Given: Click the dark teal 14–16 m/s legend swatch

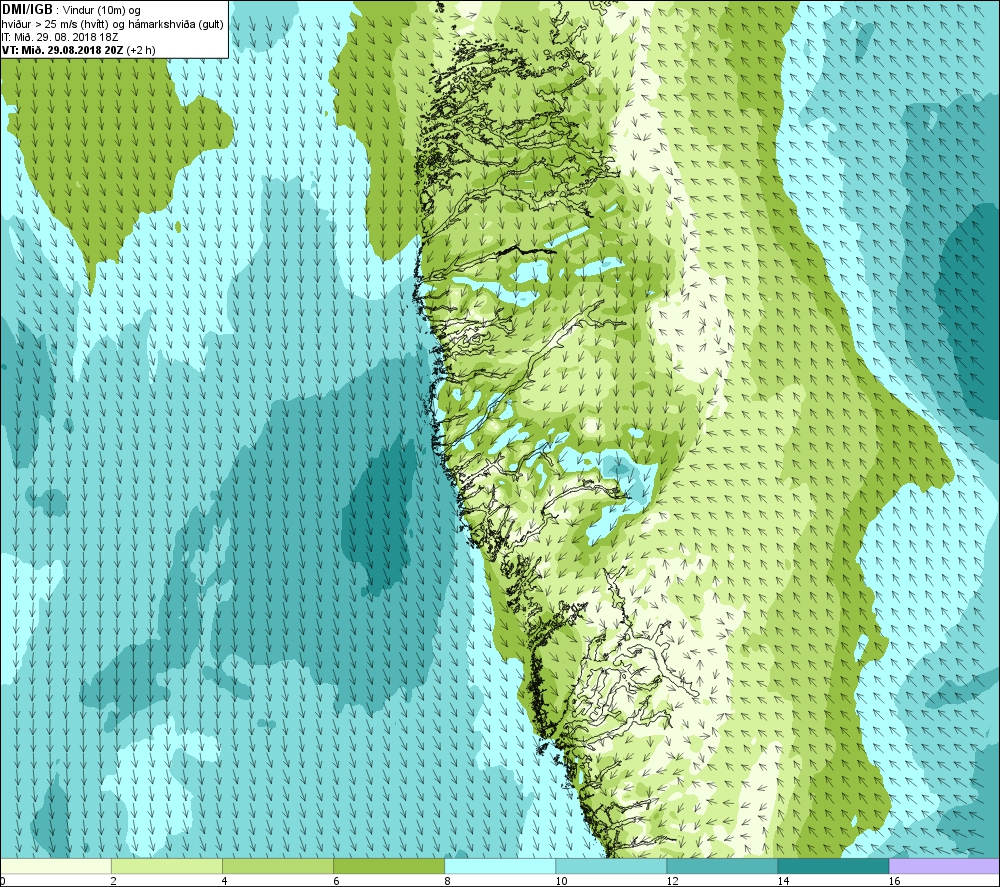Looking at the screenshot, I should point(832,866).
